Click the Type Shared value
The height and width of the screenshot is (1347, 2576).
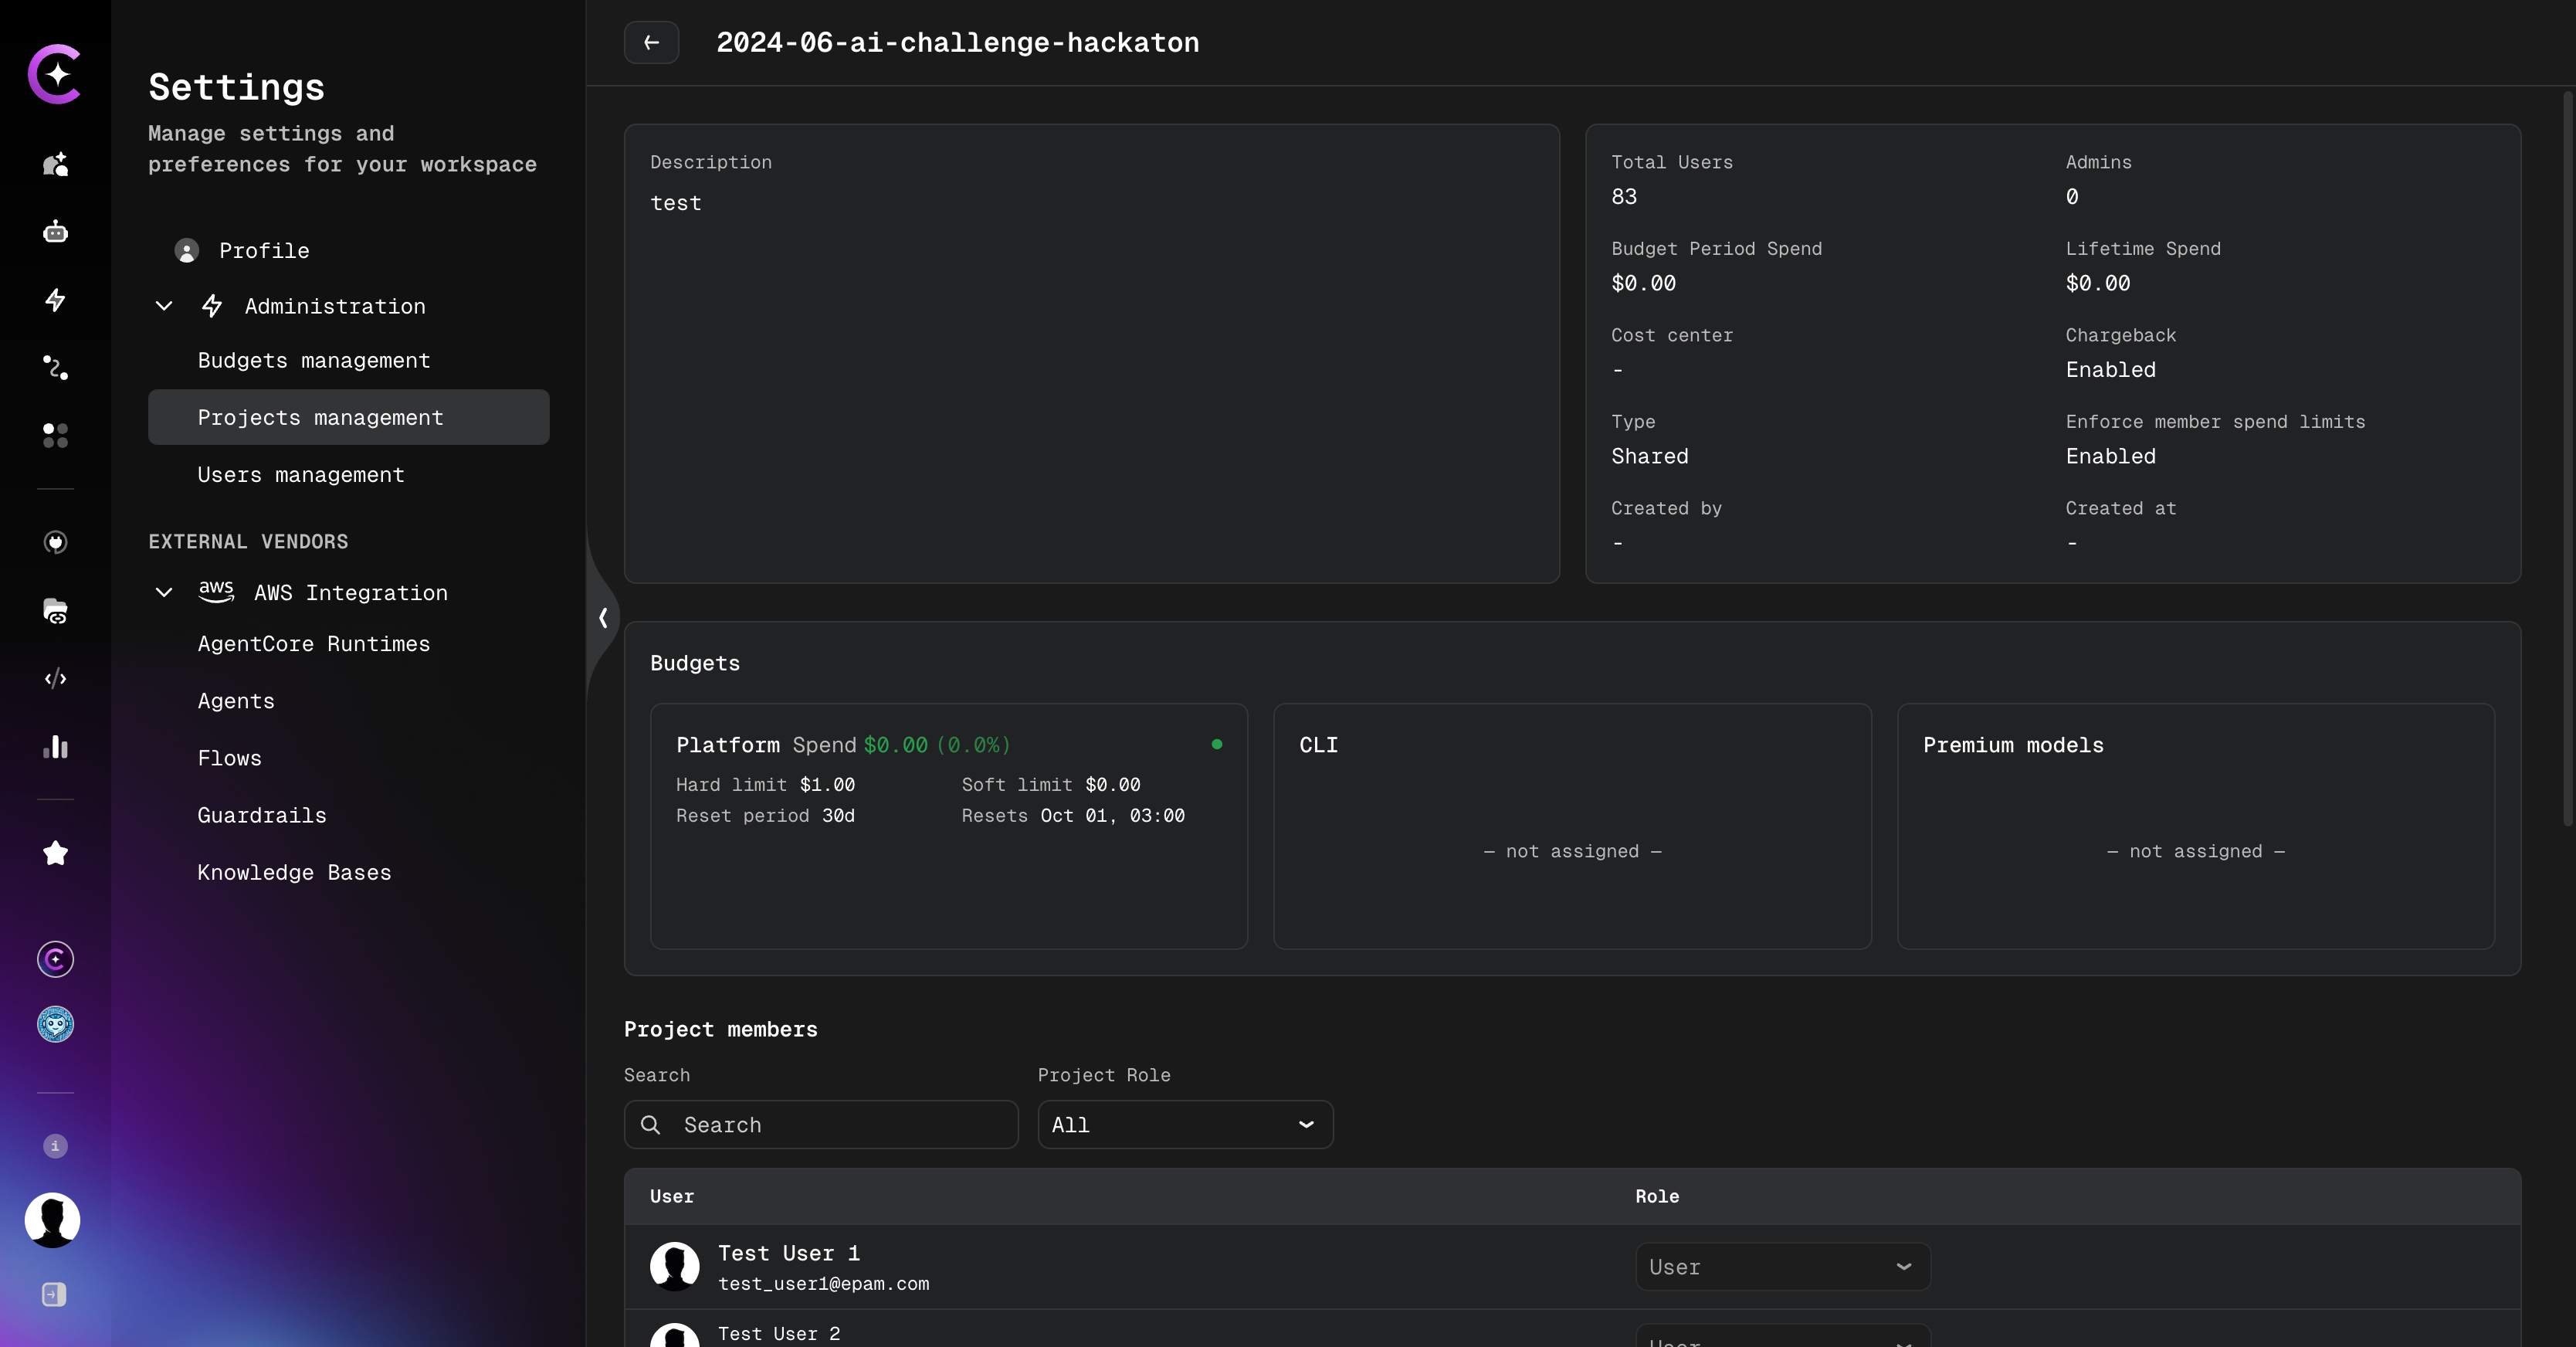coord(1650,457)
